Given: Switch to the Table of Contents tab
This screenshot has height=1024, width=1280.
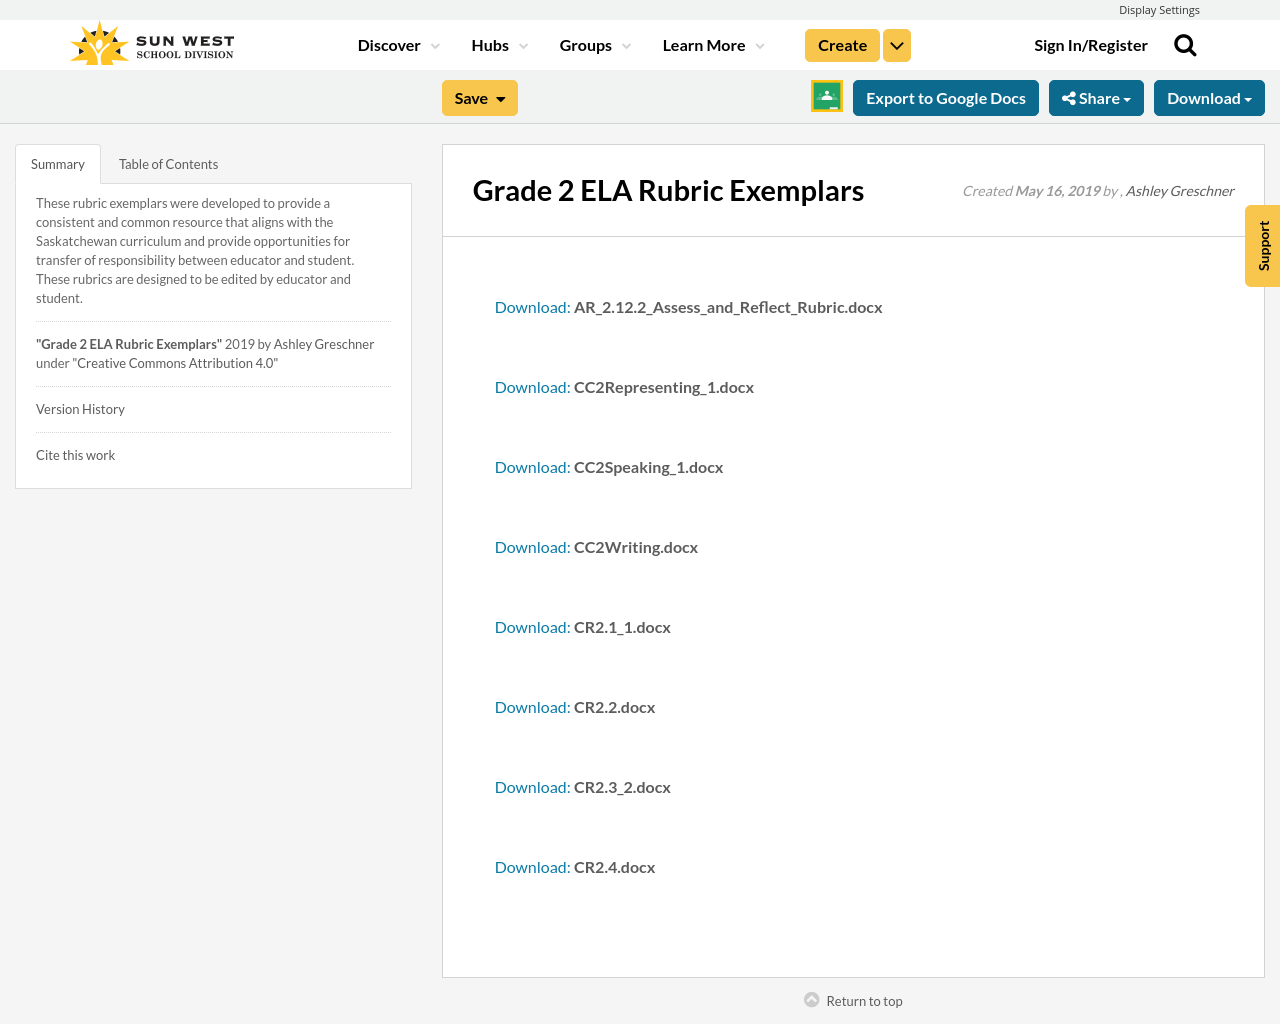Looking at the screenshot, I should (167, 163).
